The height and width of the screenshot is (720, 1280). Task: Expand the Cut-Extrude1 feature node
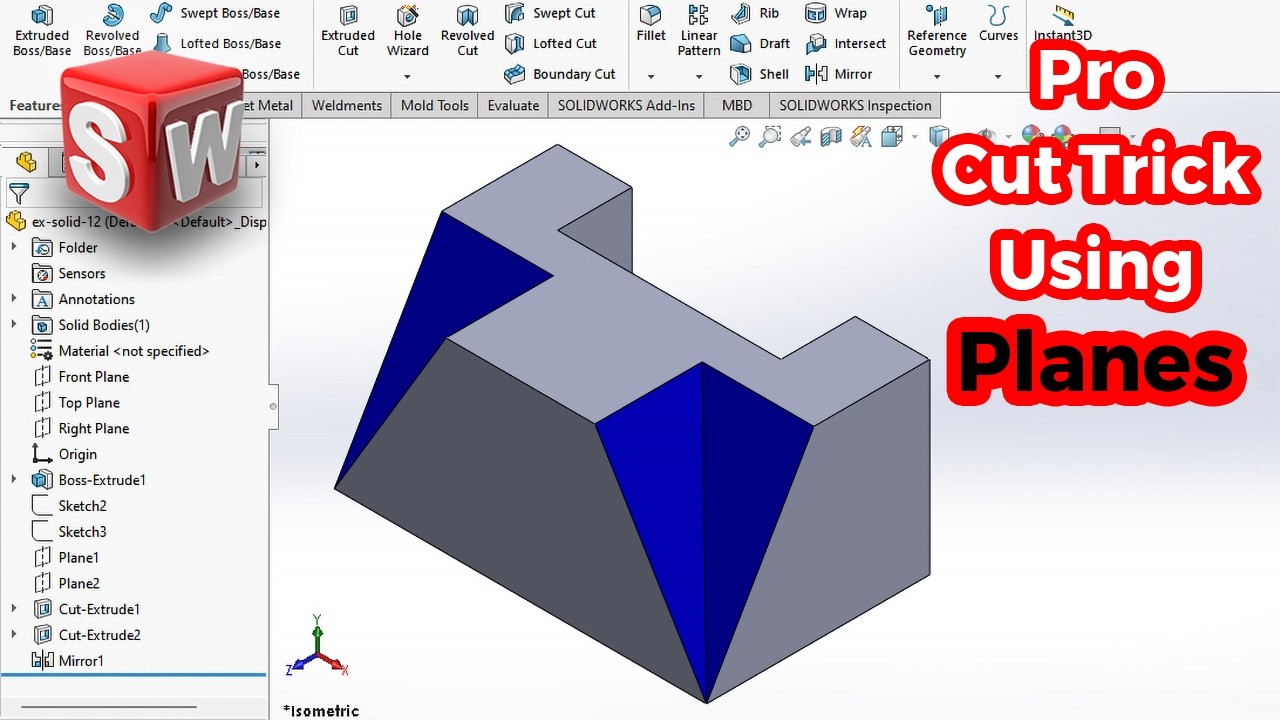pos(13,609)
